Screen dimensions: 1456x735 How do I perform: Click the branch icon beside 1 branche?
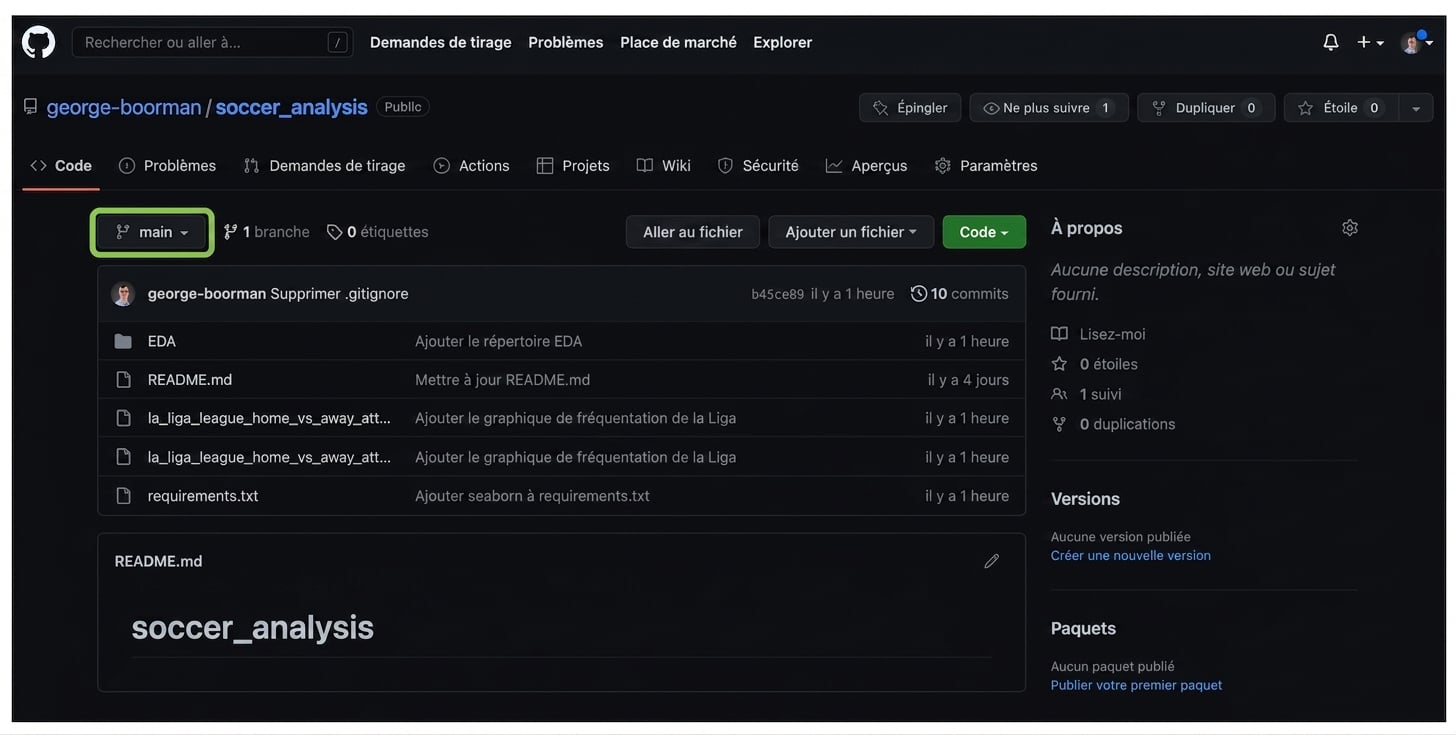[x=231, y=232]
